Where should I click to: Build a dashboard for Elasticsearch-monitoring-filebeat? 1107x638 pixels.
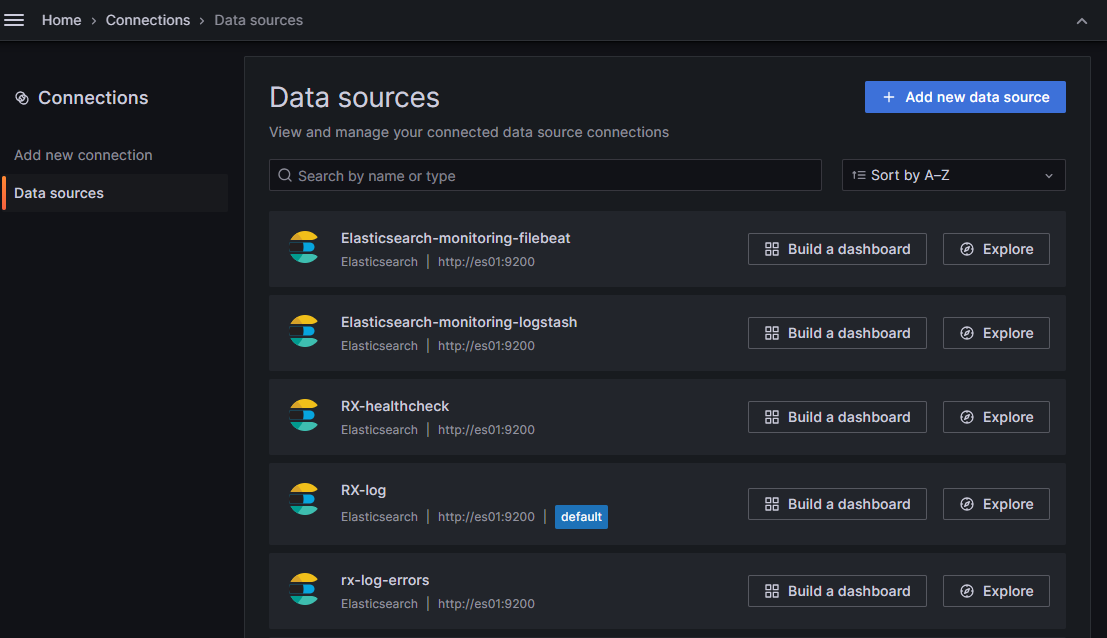click(837, 249)
